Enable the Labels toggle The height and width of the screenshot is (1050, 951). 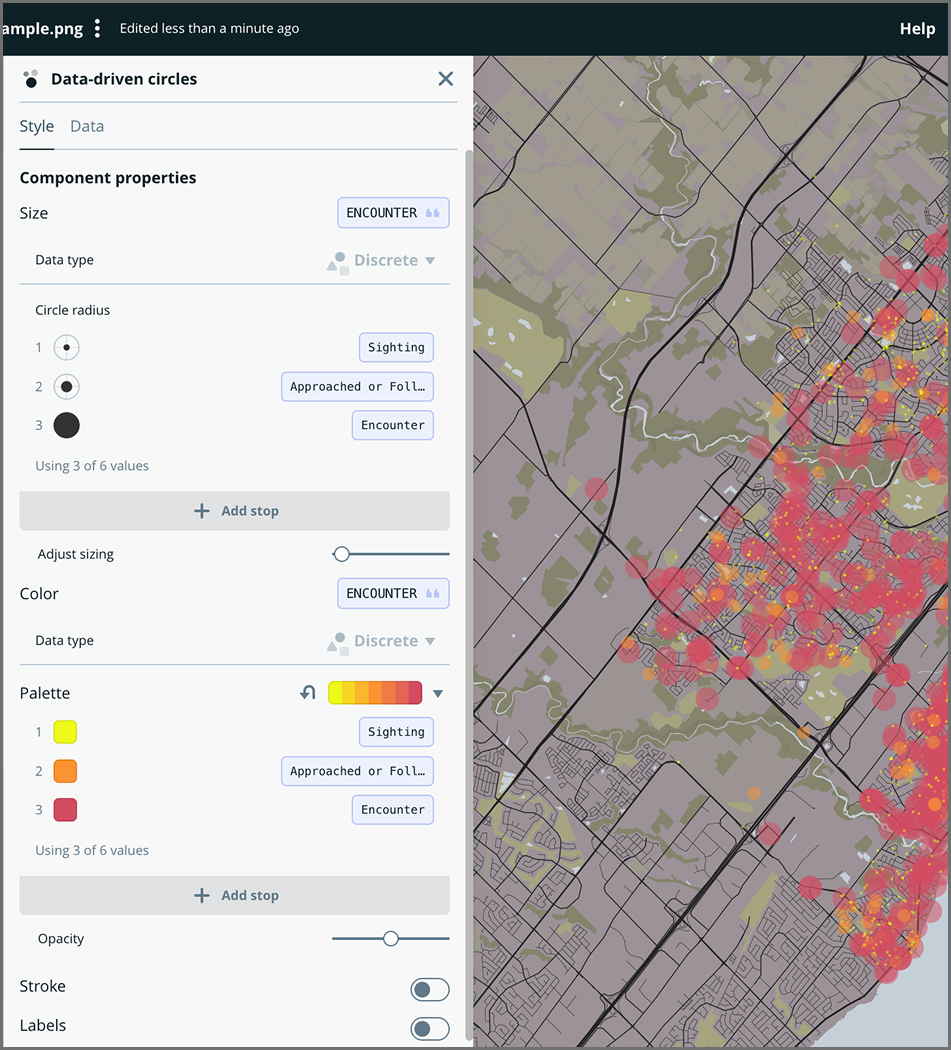pyautogui.click(x=430, y=1028)
